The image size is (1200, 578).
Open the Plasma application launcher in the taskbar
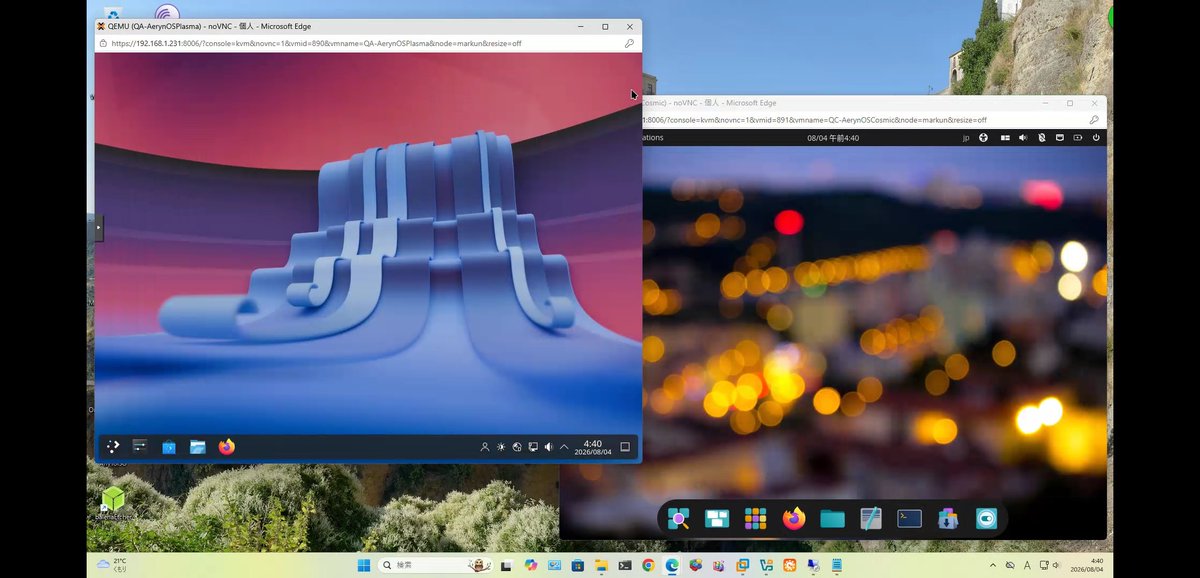pos(113,446)
